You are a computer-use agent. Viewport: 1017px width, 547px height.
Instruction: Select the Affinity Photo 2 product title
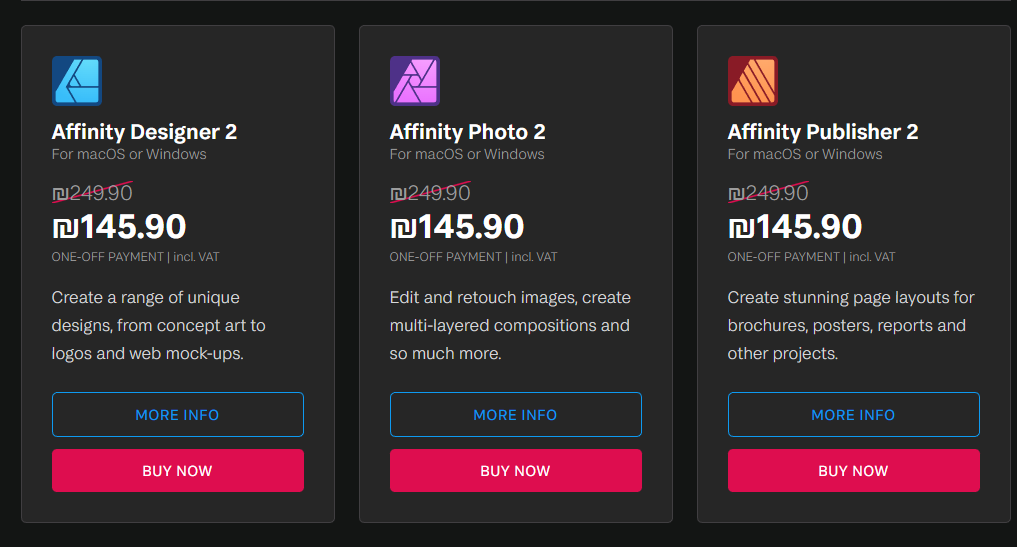pos(467,132)
